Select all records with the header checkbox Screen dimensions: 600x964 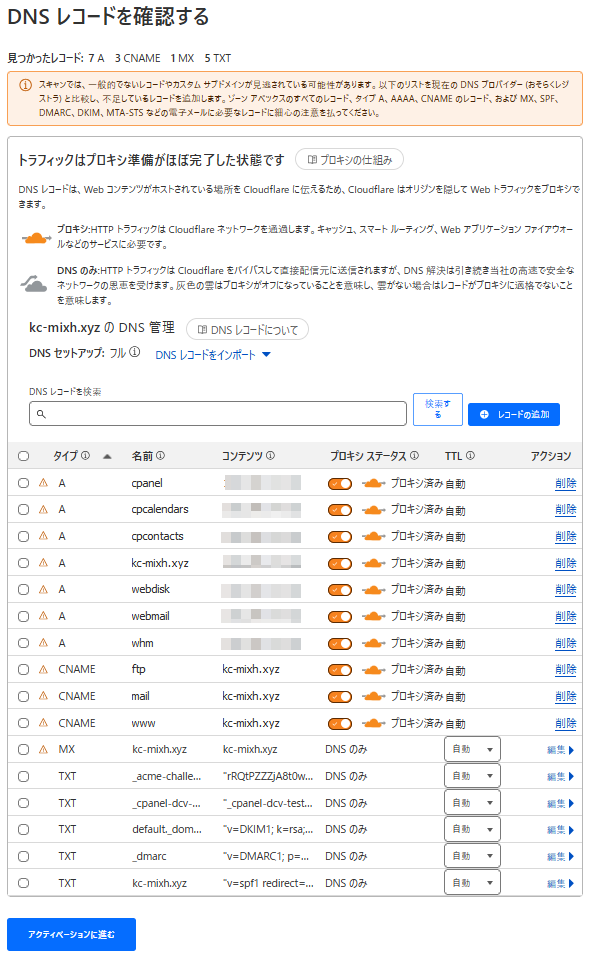click(23, 456)
